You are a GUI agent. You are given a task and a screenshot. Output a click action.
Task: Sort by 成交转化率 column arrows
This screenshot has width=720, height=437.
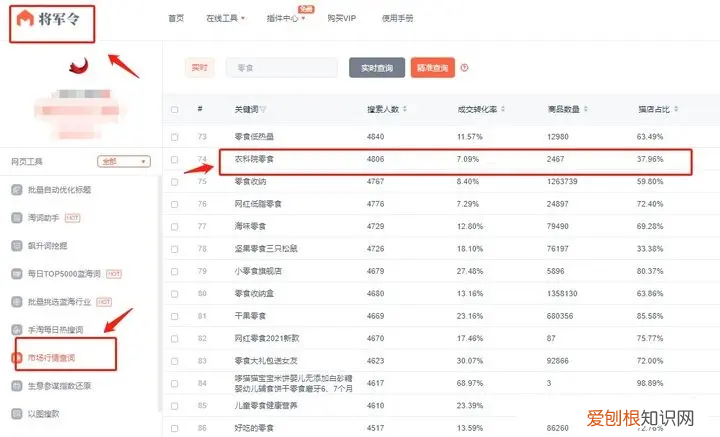(503, 109)
